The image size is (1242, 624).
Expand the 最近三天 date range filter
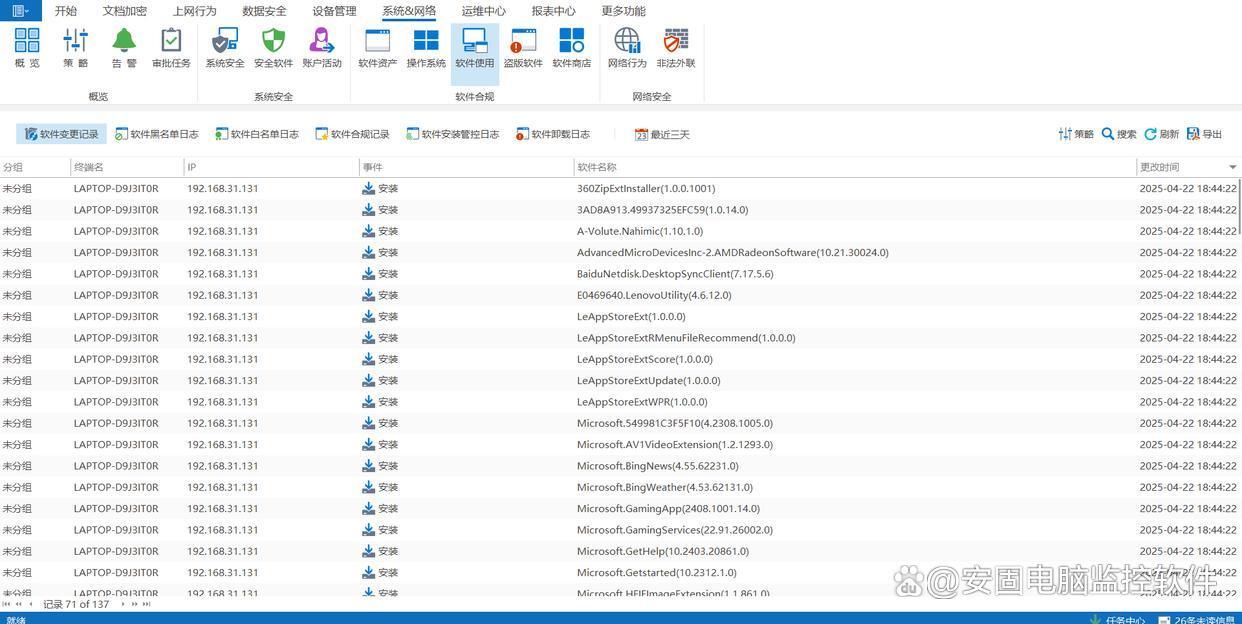point(662,134)
